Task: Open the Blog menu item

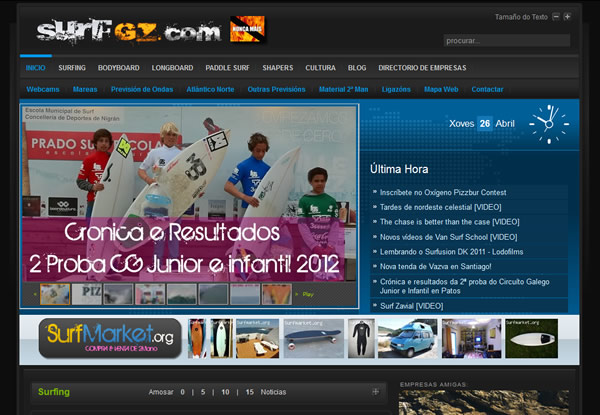Action: (x=357, y=68)
